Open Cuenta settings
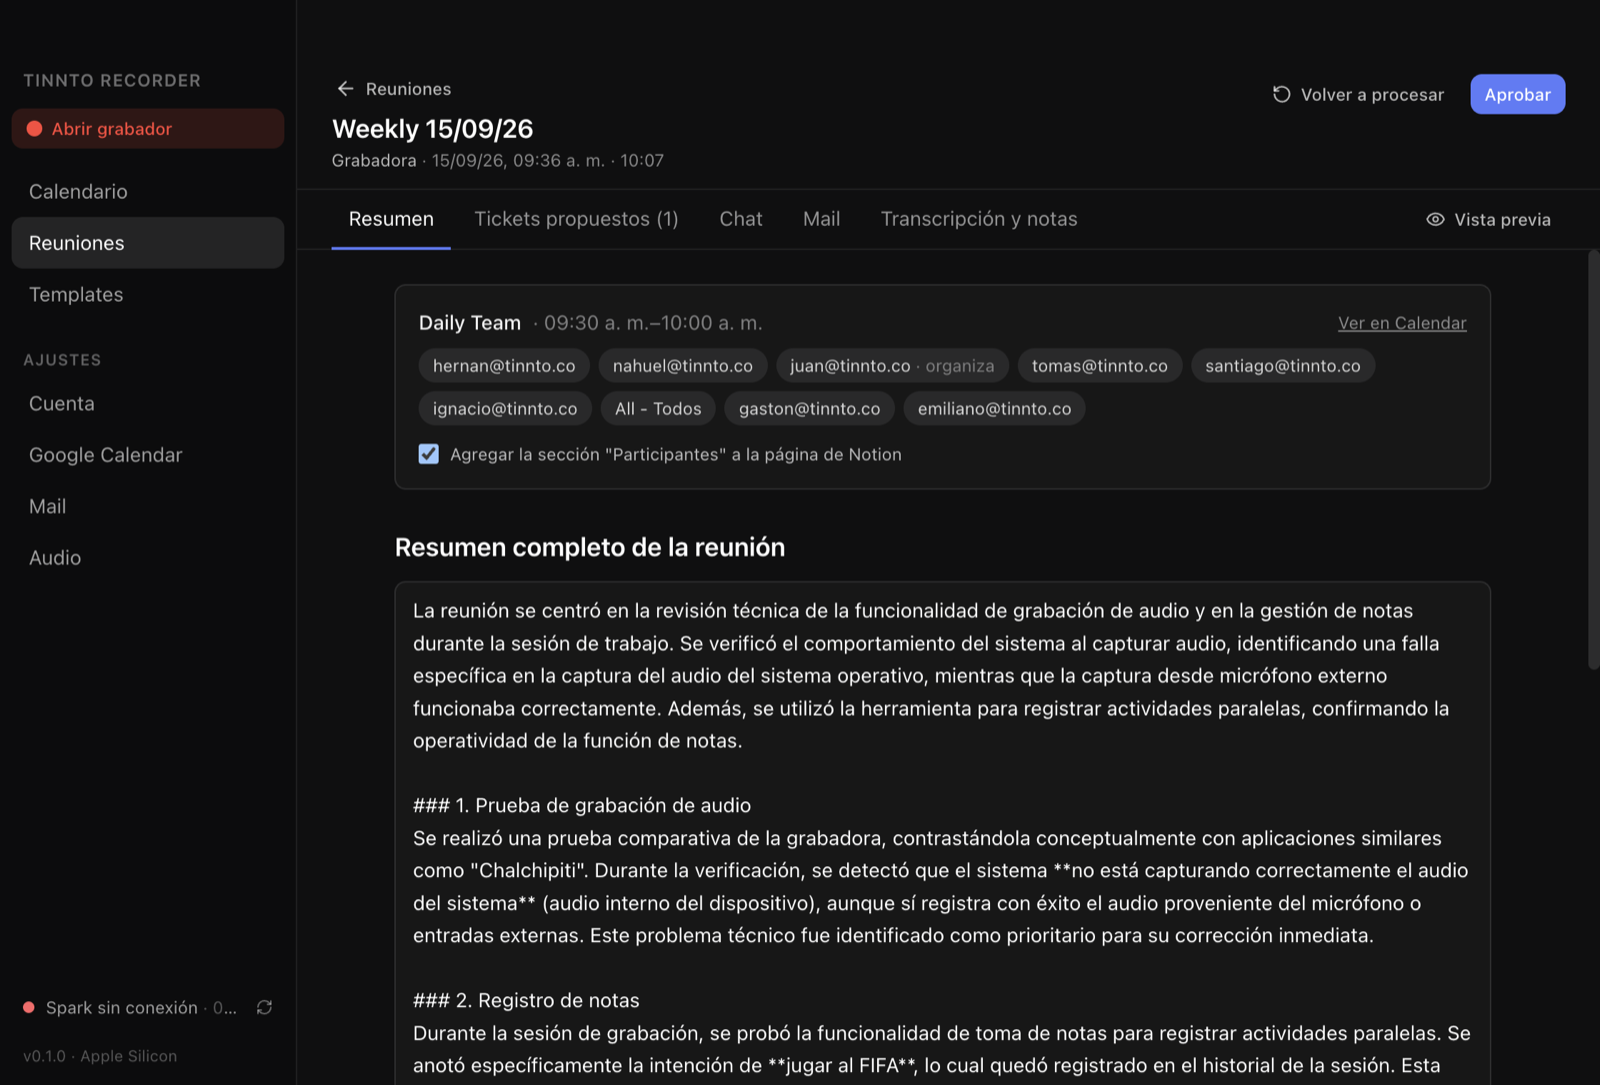1600x1085 pixels. pos(148,403)
